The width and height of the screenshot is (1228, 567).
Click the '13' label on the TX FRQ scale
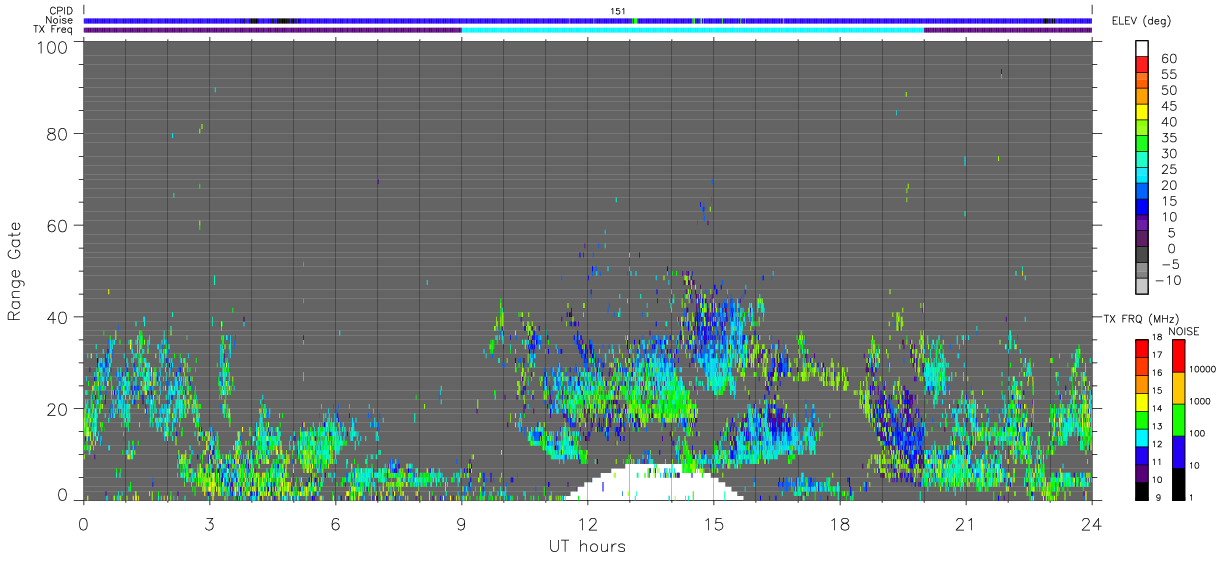click(1157, 426)
